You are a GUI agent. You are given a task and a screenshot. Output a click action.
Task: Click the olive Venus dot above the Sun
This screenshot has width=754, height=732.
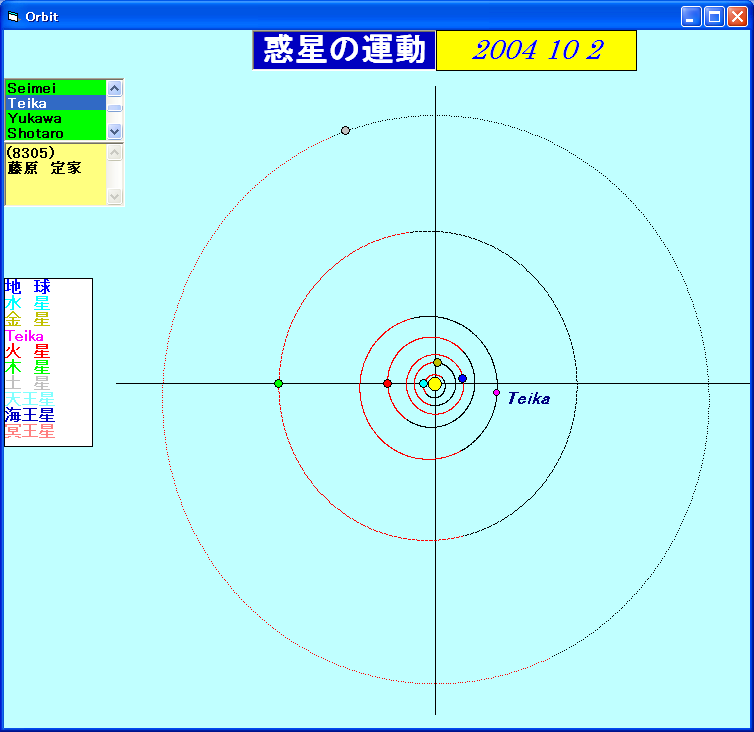pyautogui.click(x=437, y=362)
